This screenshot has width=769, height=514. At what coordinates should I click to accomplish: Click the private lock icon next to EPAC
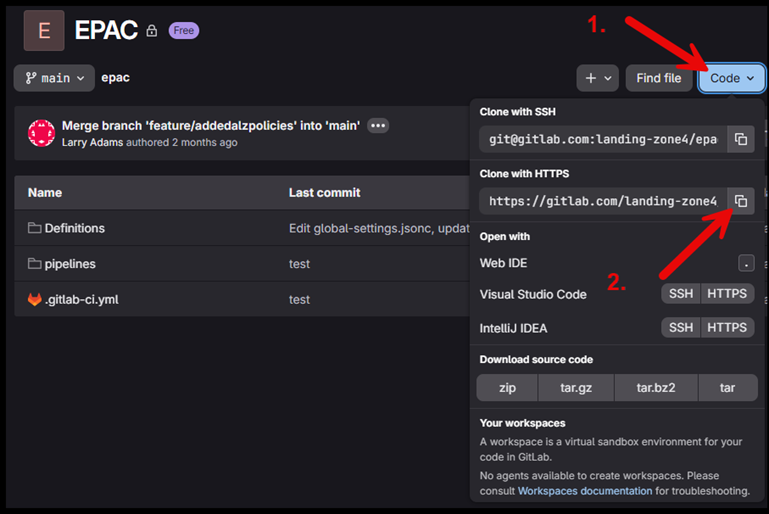[152, 31]
